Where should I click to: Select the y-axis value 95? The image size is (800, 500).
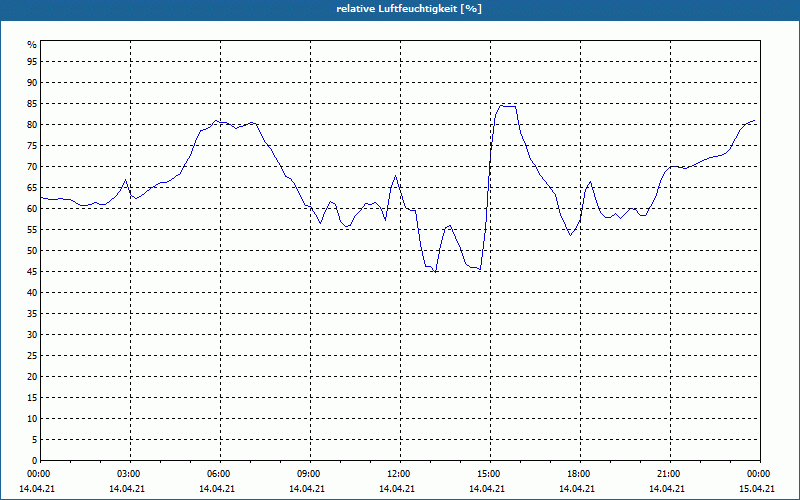tap(32, 62)
